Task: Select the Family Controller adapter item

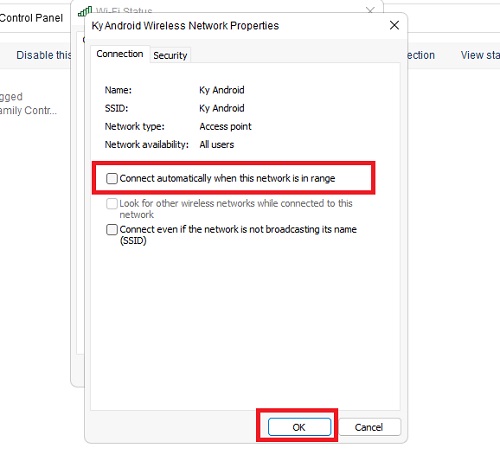Action: pos(28,110)
